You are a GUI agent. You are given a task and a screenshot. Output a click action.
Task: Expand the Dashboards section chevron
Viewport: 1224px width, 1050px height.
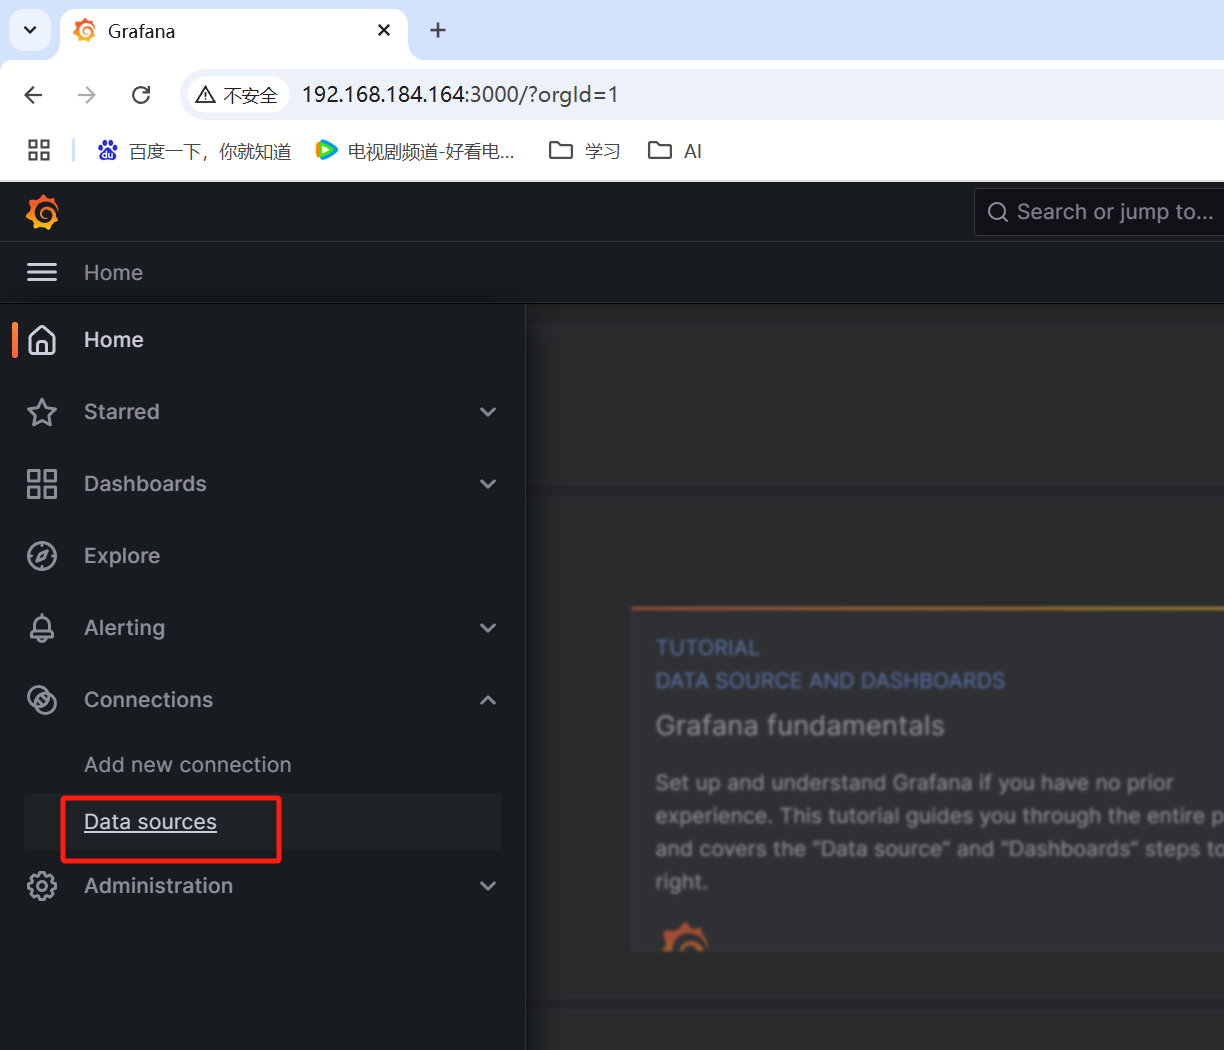(488, 484)
